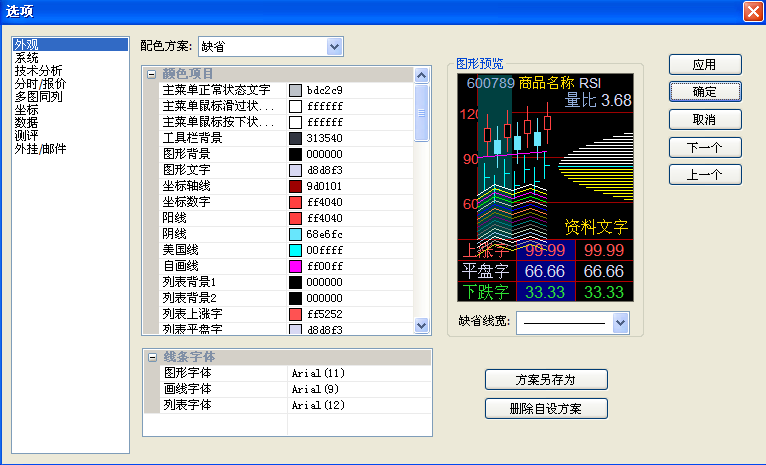Select 外观 in the category list

[x=70, y=44]
